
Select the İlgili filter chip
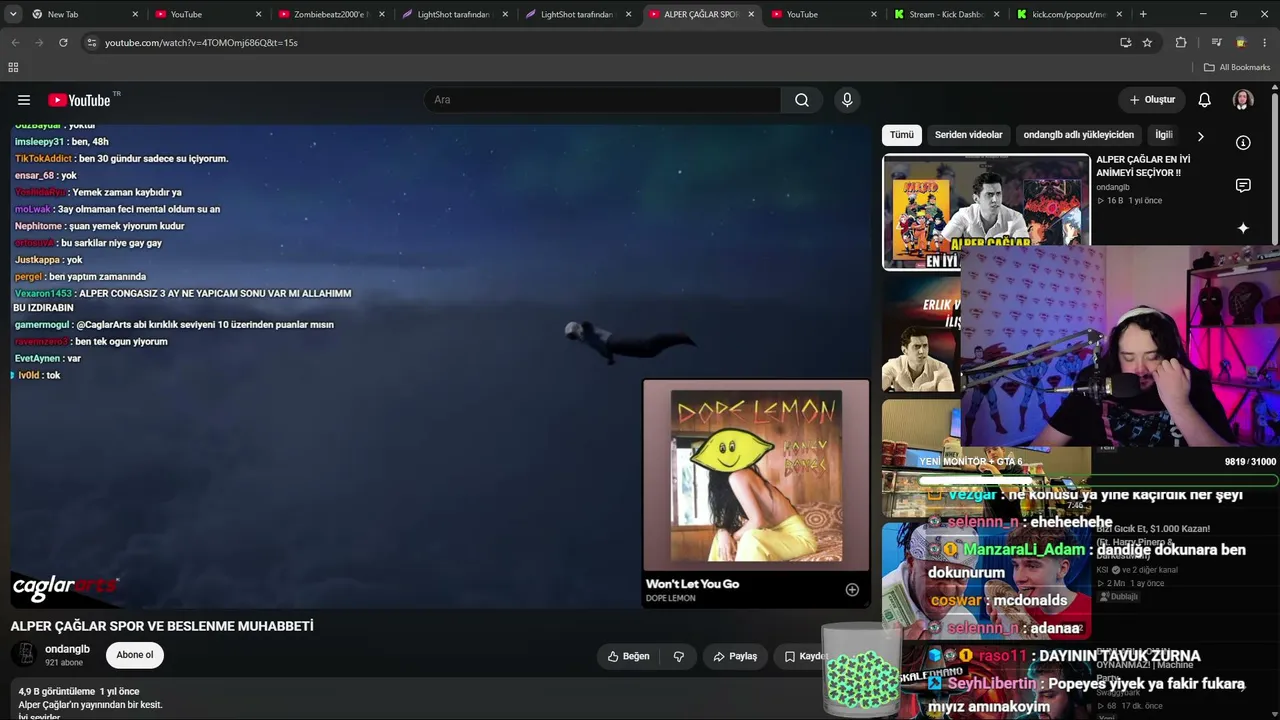pos(1164,135)
